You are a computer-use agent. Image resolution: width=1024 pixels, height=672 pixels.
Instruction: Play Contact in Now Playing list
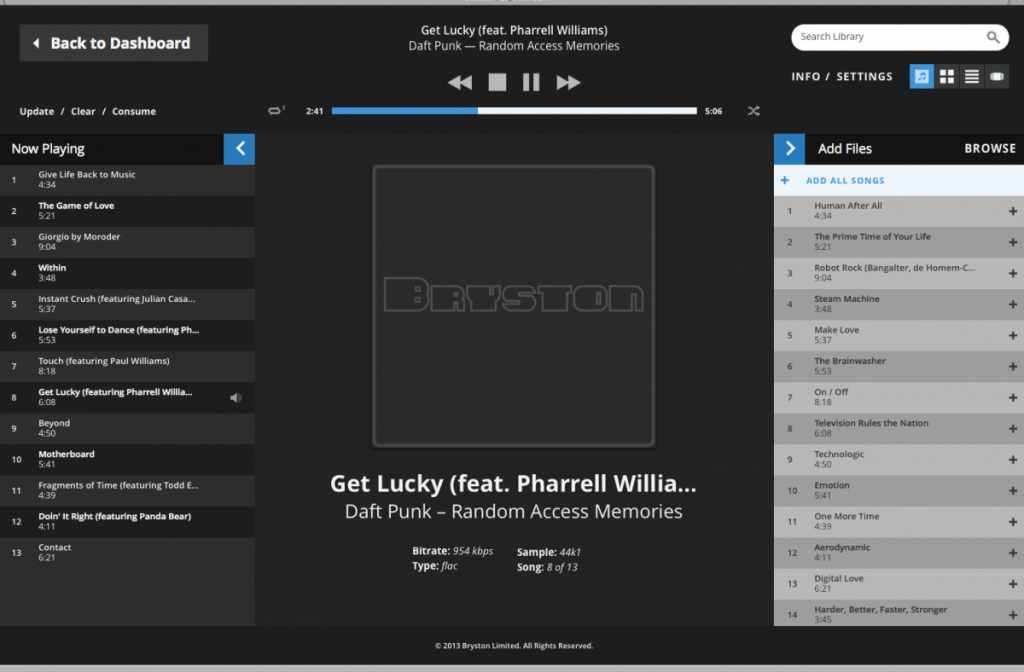point(127,552)
